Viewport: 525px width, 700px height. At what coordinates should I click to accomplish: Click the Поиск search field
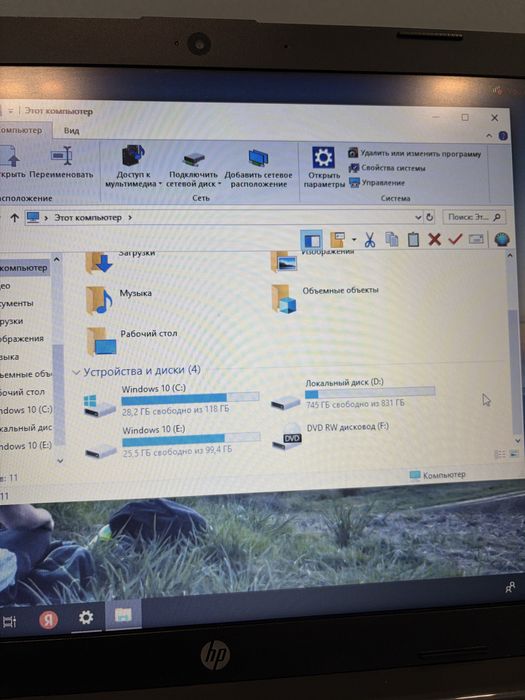474,217
